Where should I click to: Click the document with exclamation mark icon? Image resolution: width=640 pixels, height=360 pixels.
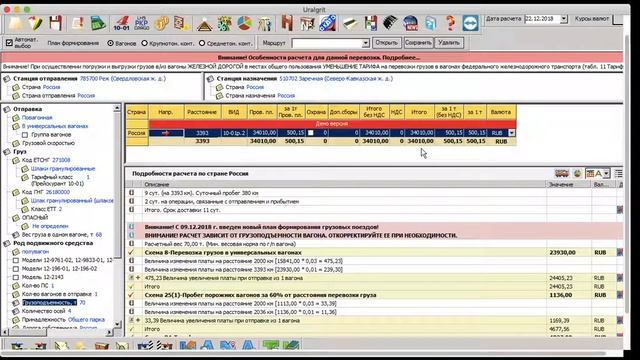pos(78,23)
